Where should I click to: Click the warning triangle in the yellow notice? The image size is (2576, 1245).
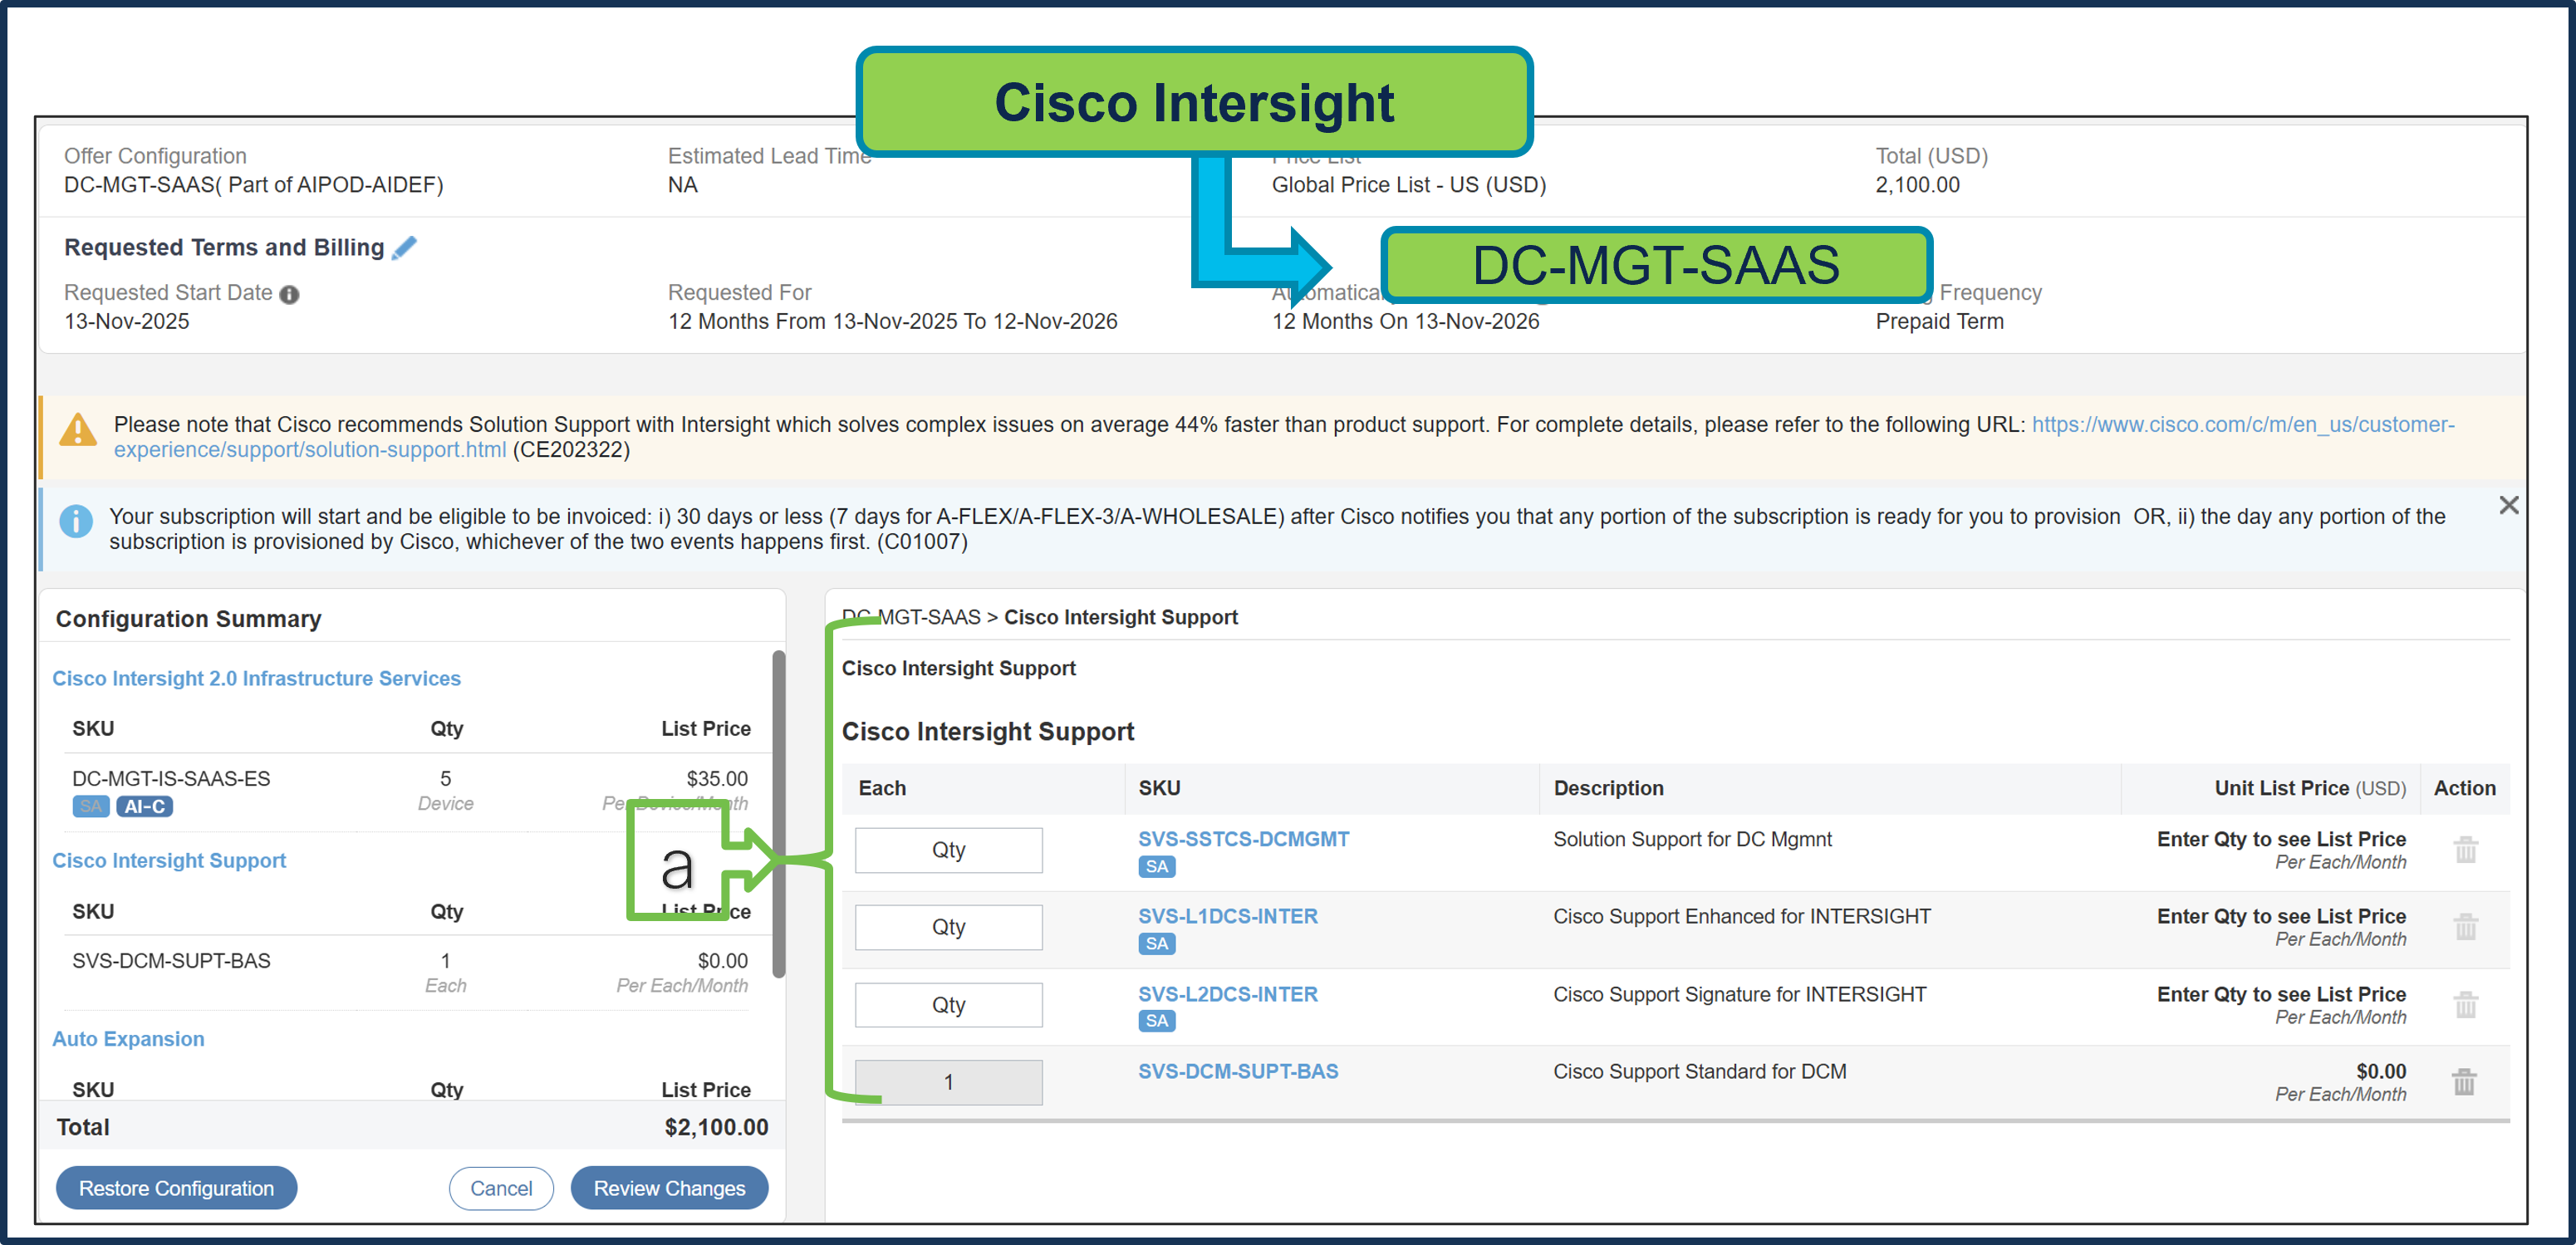click(77, 432)
